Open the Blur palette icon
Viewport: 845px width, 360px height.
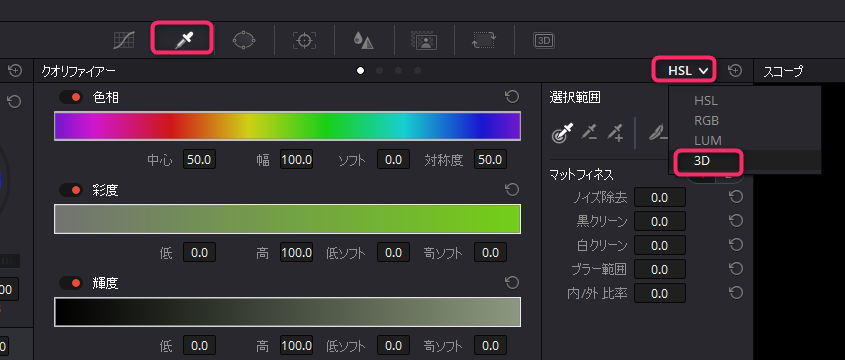tap(364, 40)
